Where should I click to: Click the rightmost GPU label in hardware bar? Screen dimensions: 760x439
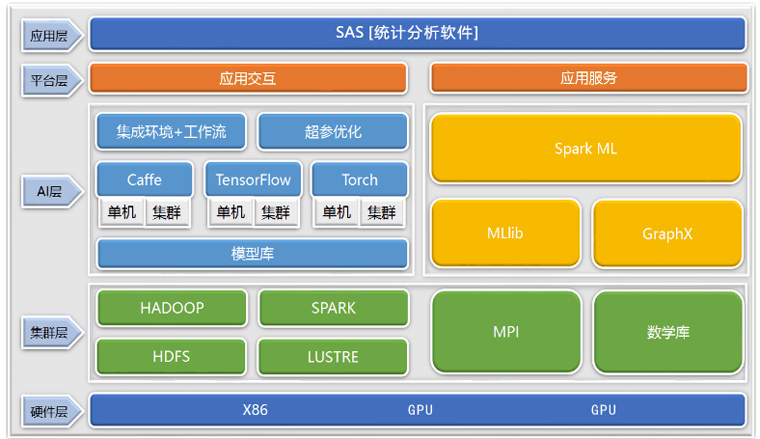tap(603, 410)
